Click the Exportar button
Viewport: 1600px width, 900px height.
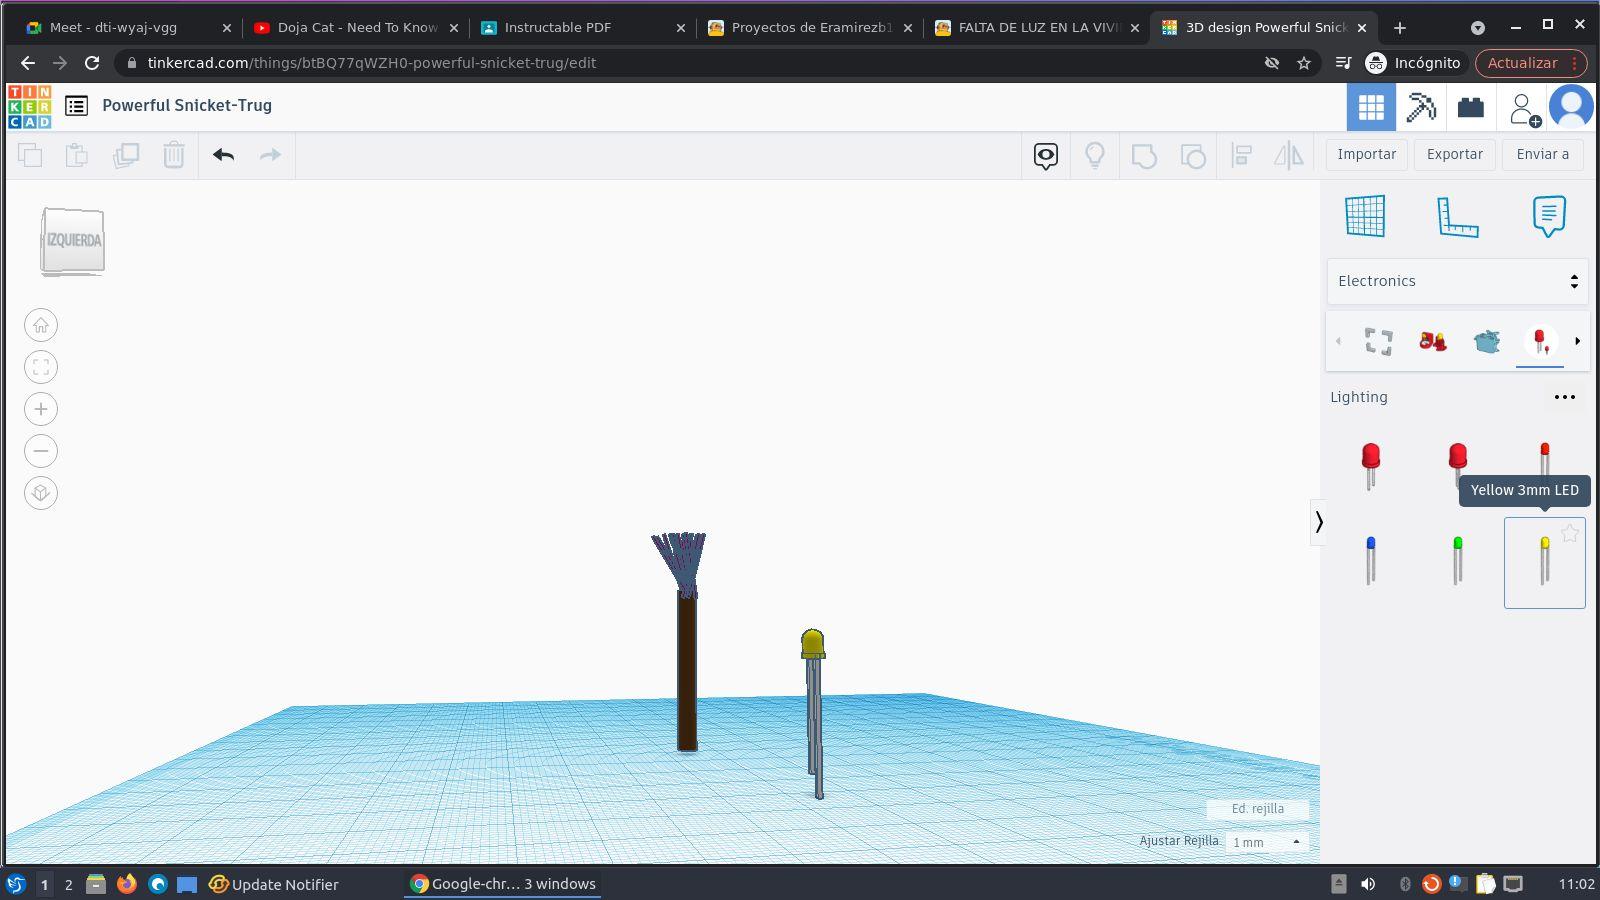pos(1455,154)
